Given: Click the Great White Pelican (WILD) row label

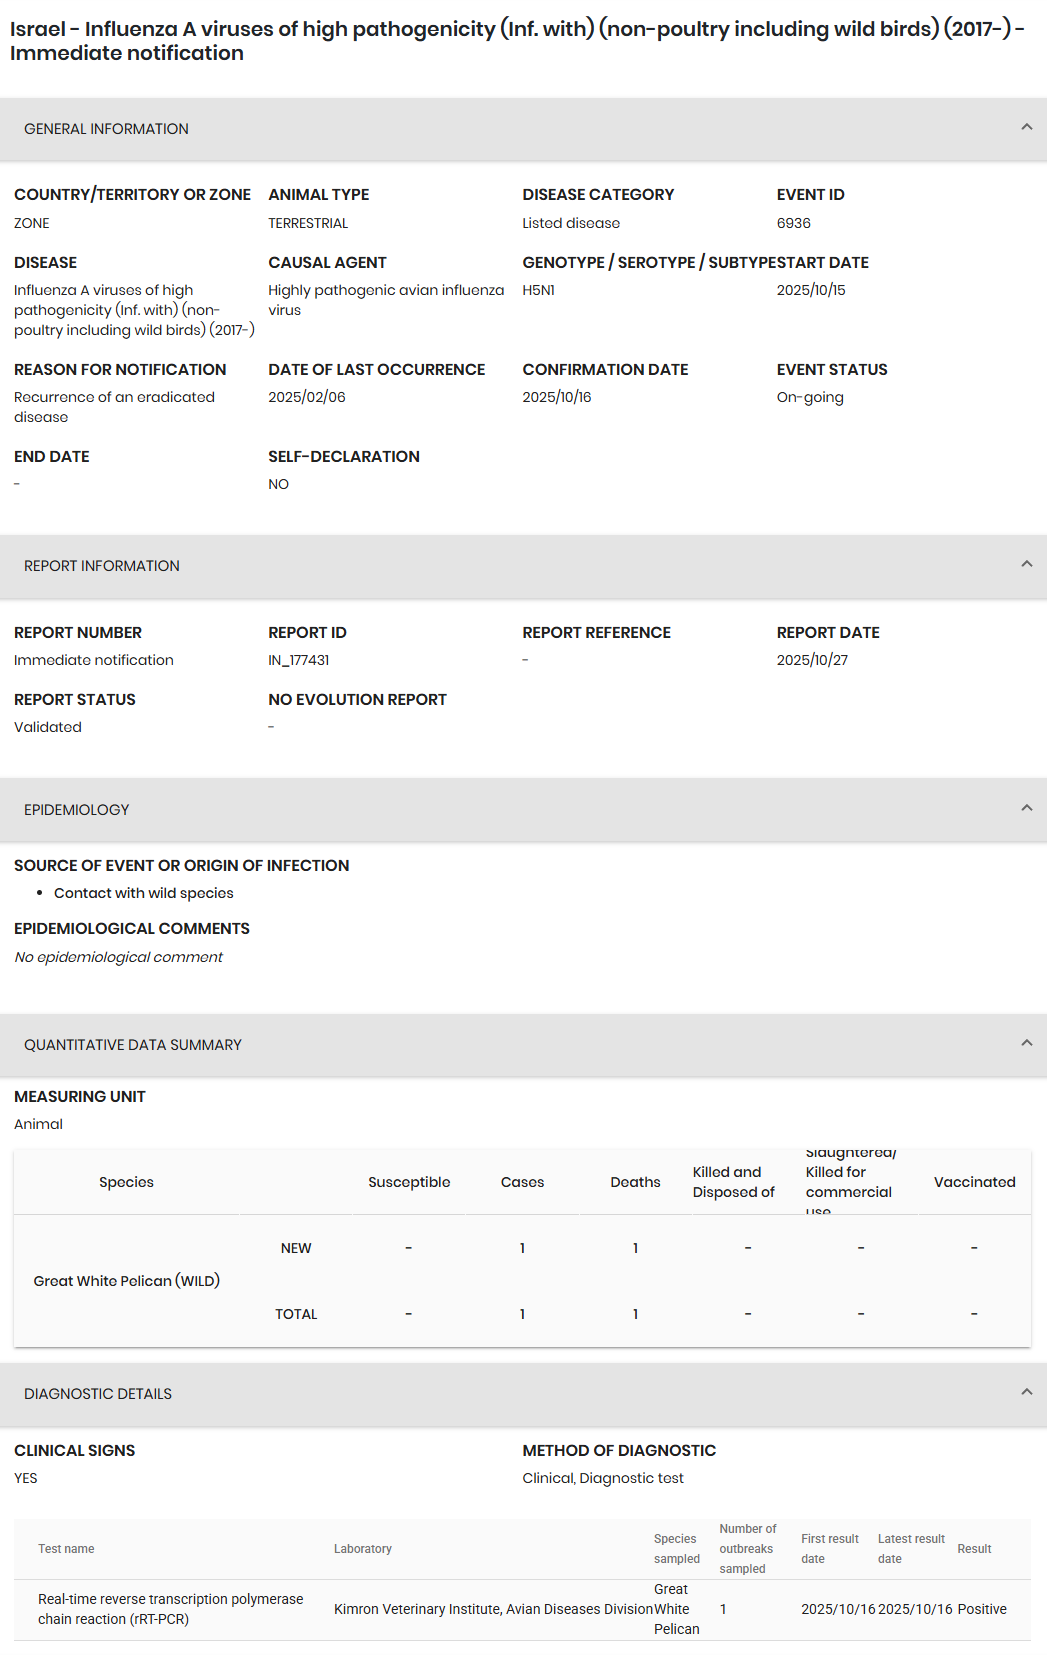Looking at the screenshot, I should 127,1281.
